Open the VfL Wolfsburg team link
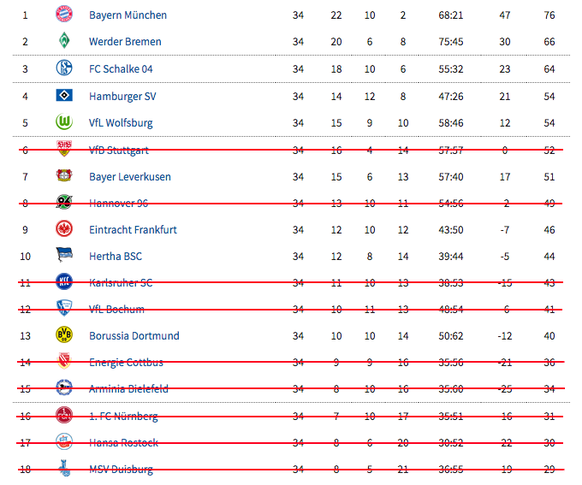The image size is (582, 485). click(x=121, y=123)
